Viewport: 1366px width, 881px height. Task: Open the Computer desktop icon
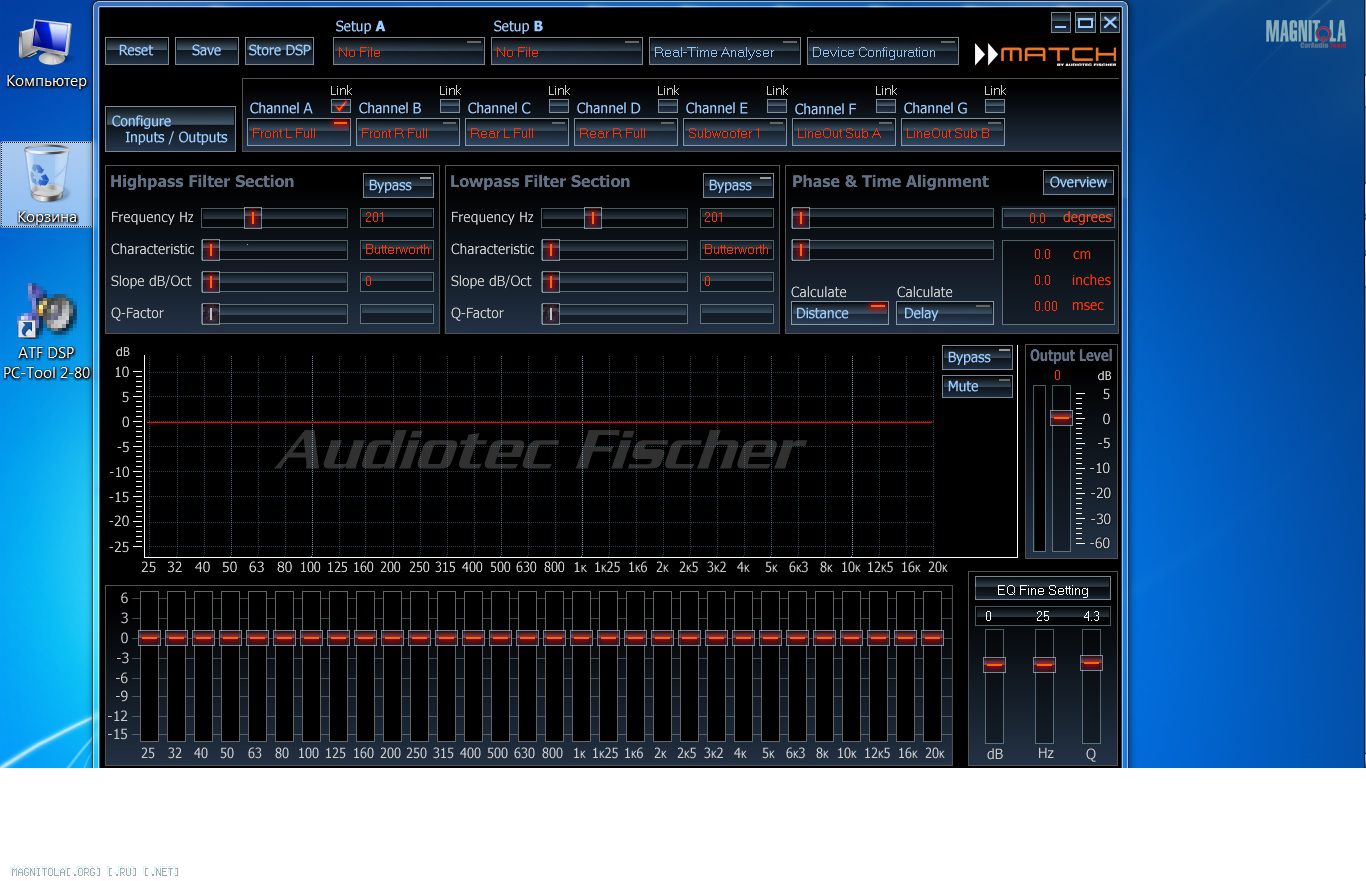[x=46, y=53]
